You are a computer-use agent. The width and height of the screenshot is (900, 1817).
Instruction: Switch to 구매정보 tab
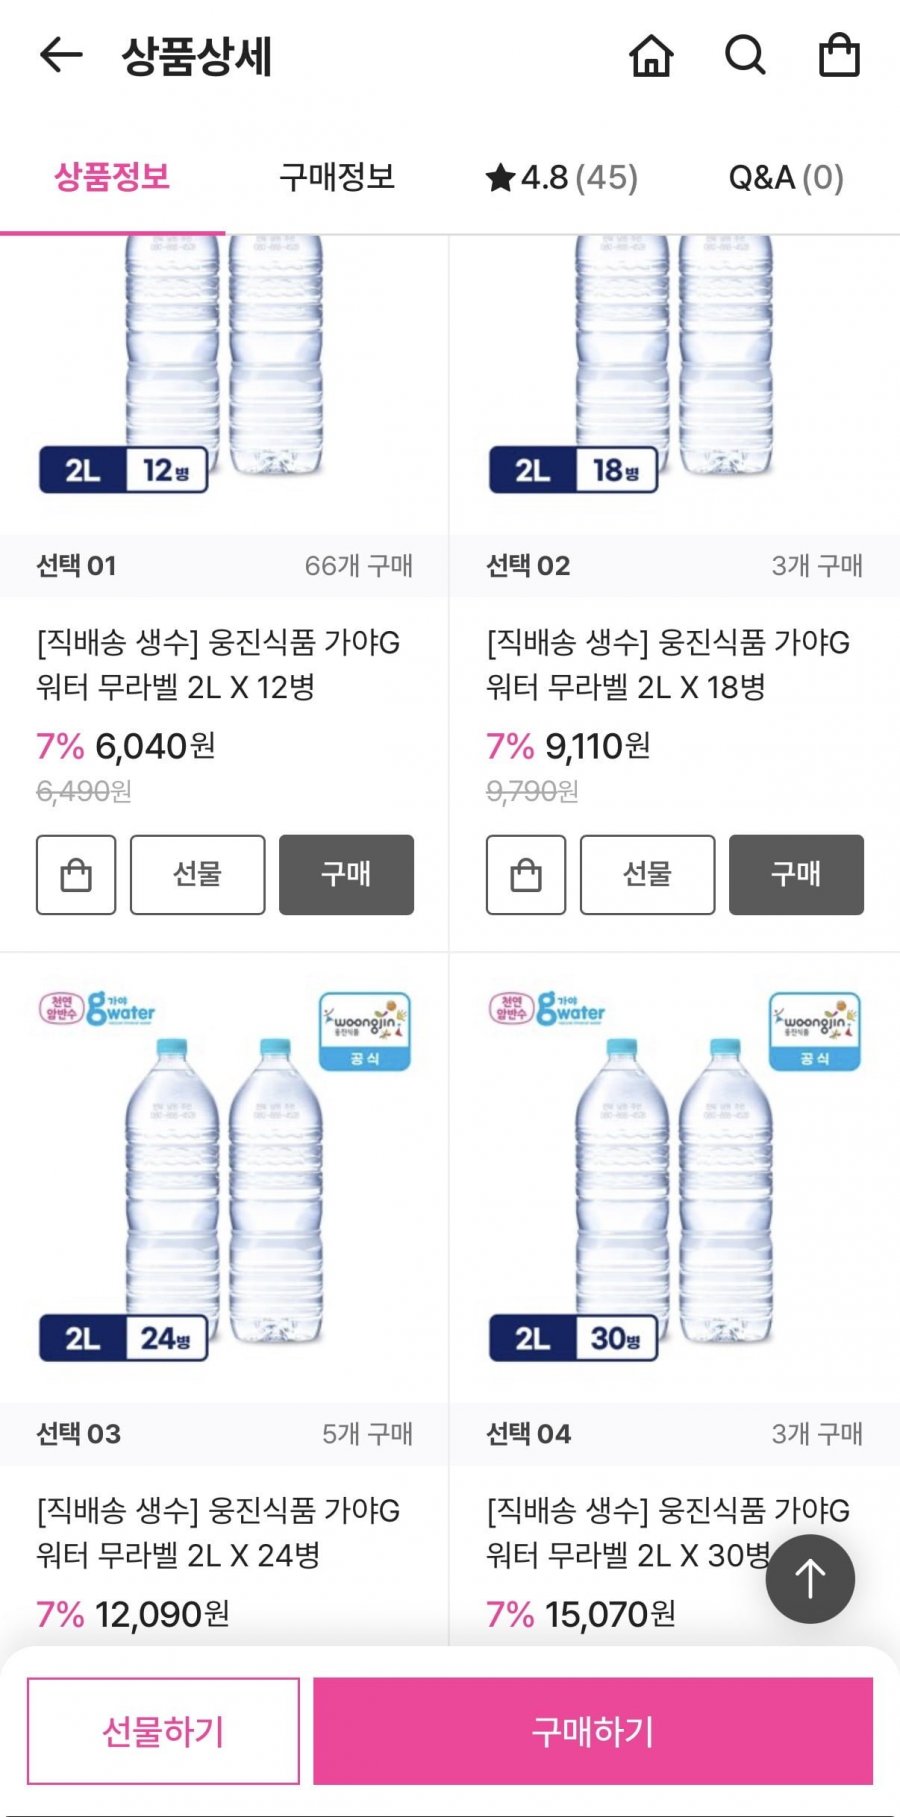337,178
